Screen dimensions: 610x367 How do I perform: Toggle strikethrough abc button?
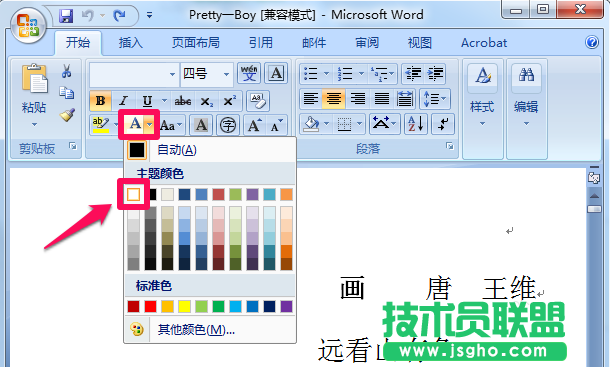tap(183, 101)
